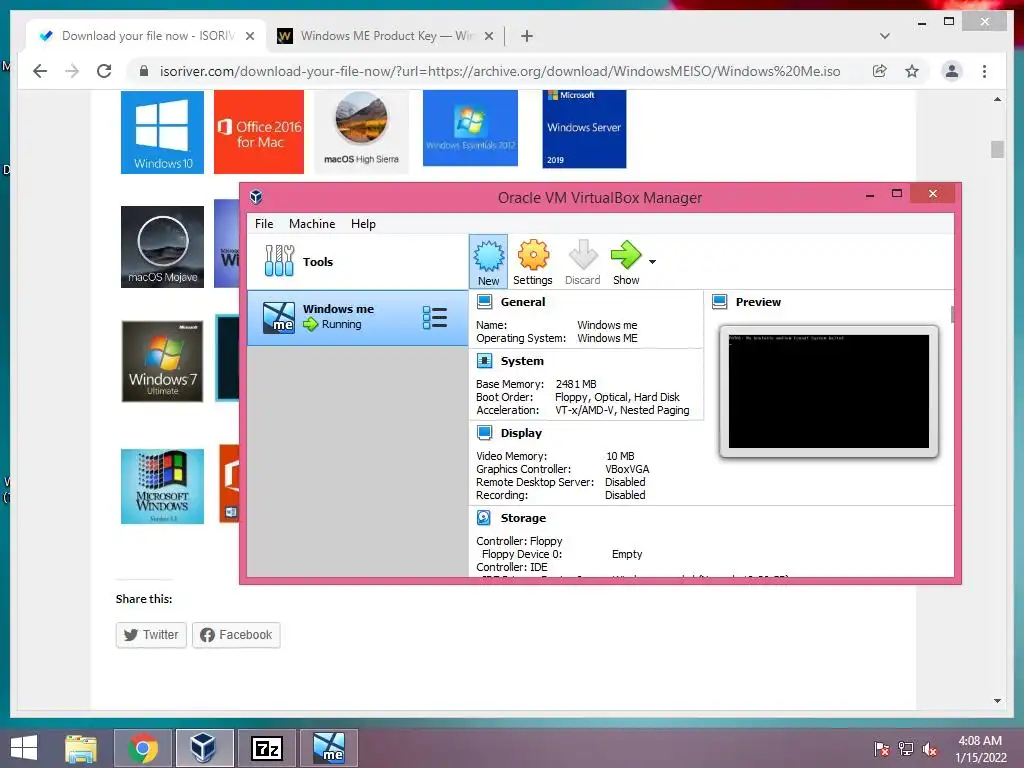Viewport: 1024px width, 768px height.
Task: Click Chrome icon in taskbar
Action: [143, 748]
